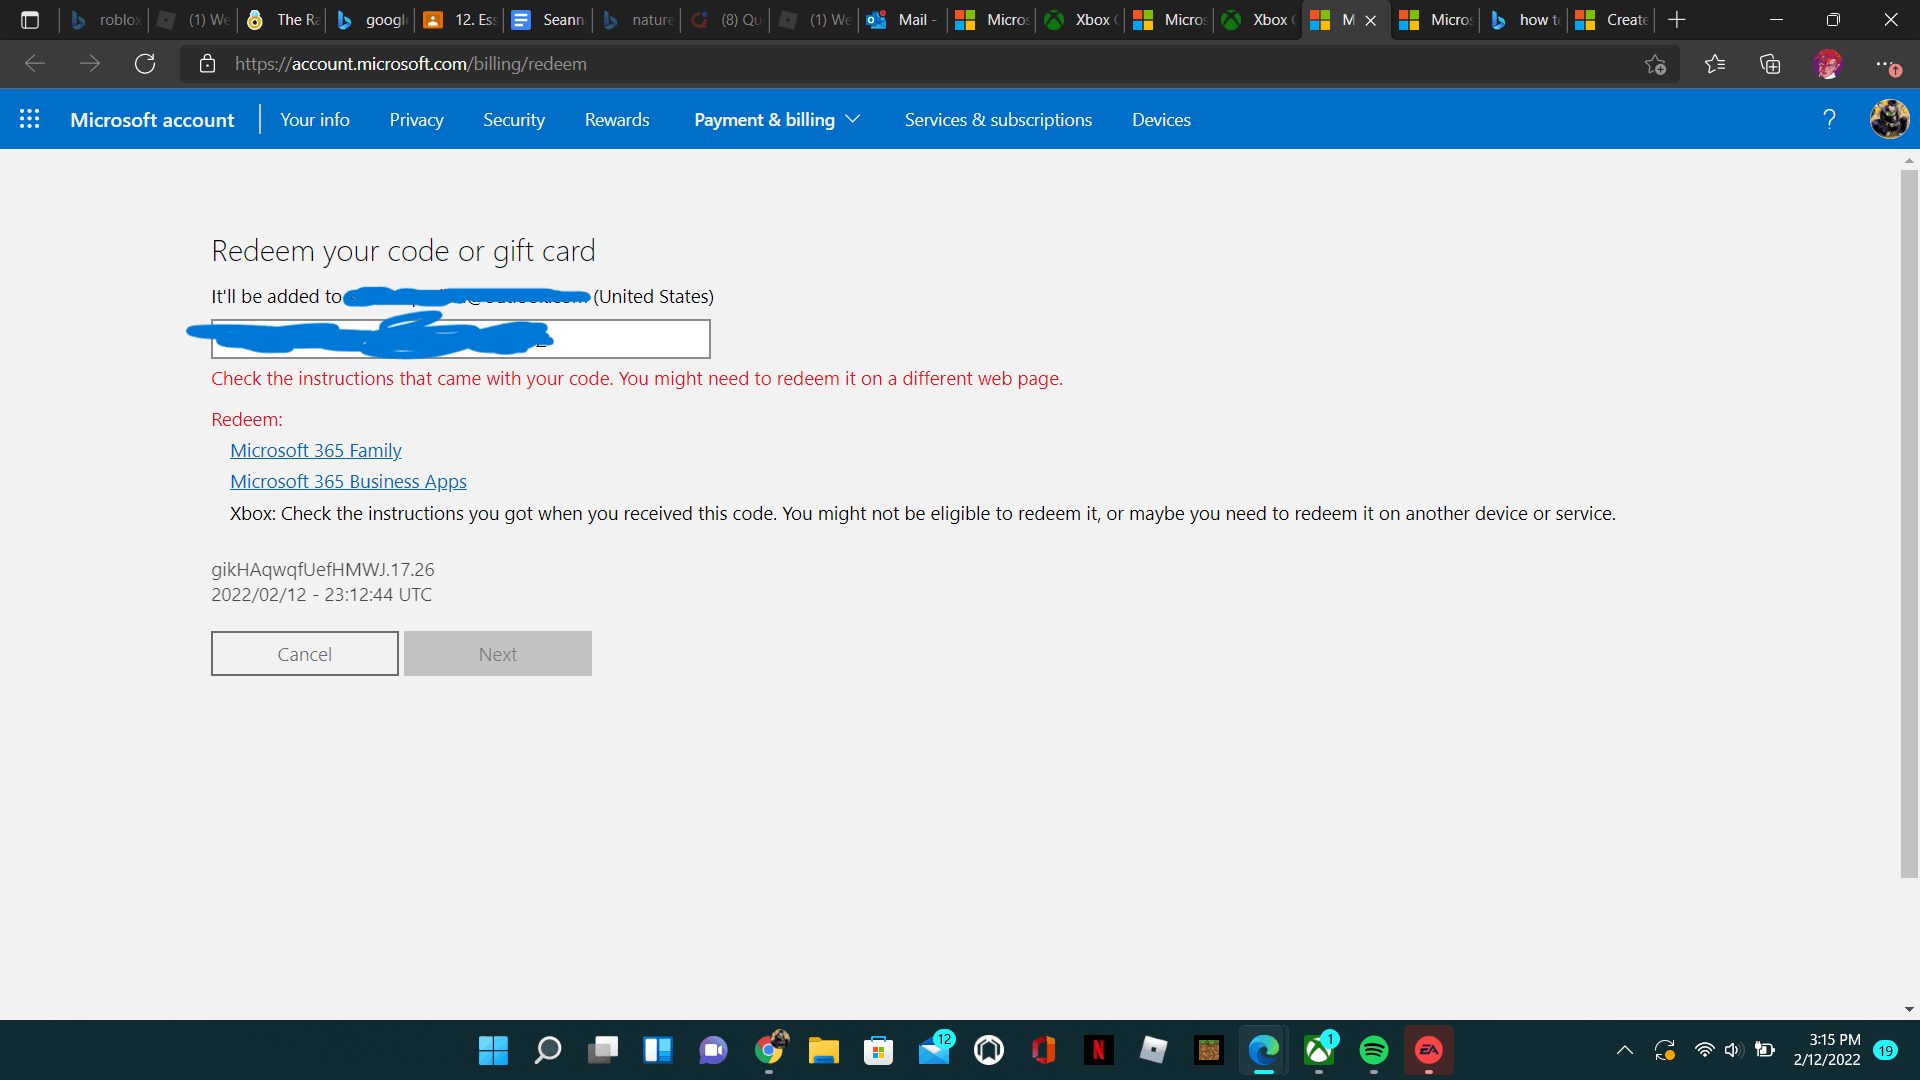Screen dimensions: 1920x1080
Task: Open the help question mark icon
Action: [x=1829, y=119]
